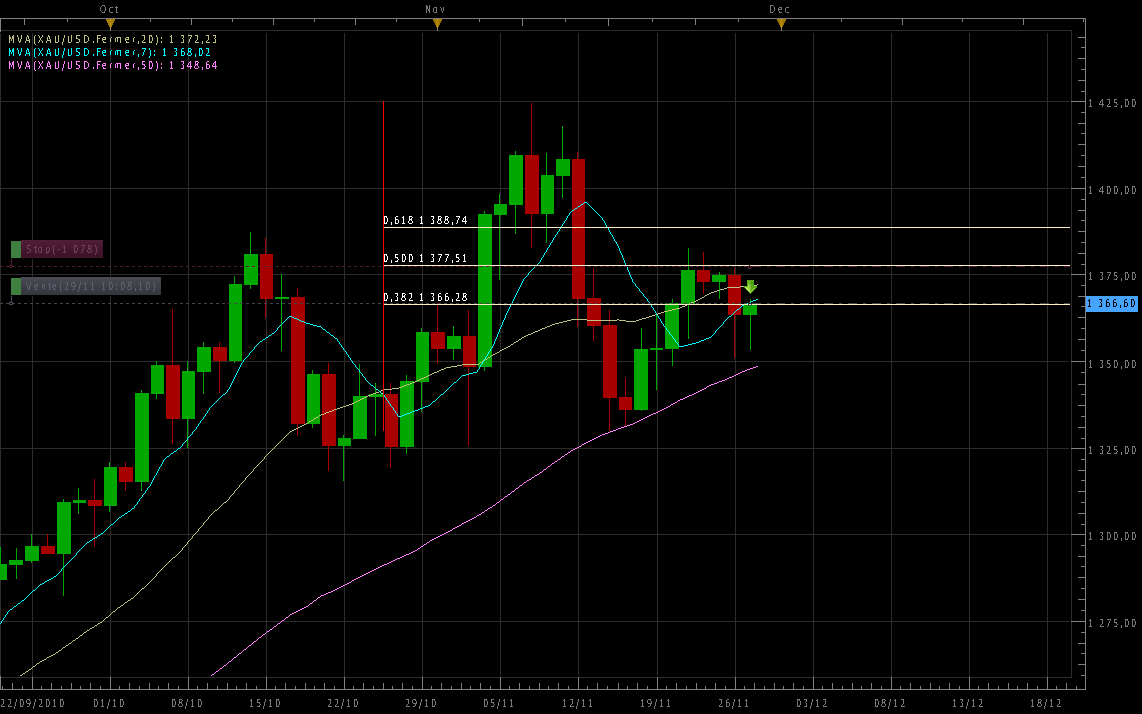
Task: Click the 7-period MVA cyan legend entry
Action: [x=109, y=52]
